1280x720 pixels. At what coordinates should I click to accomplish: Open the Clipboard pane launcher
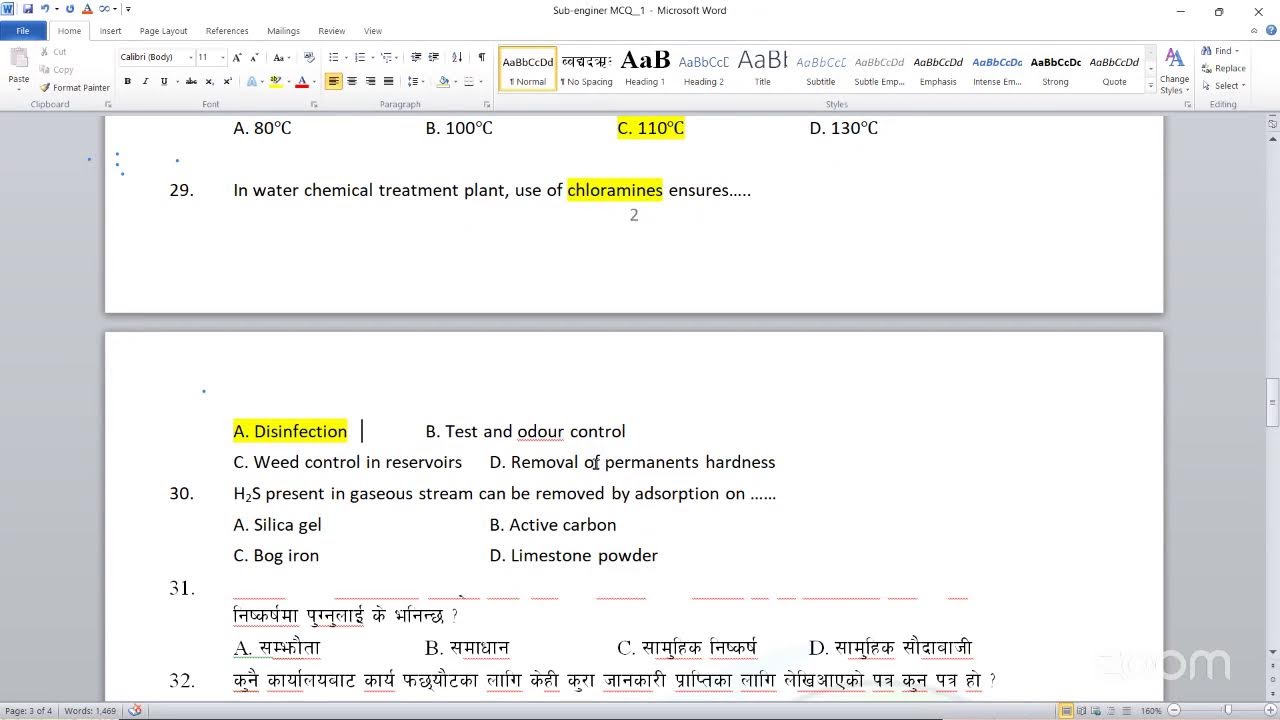[x=108, y=104]
